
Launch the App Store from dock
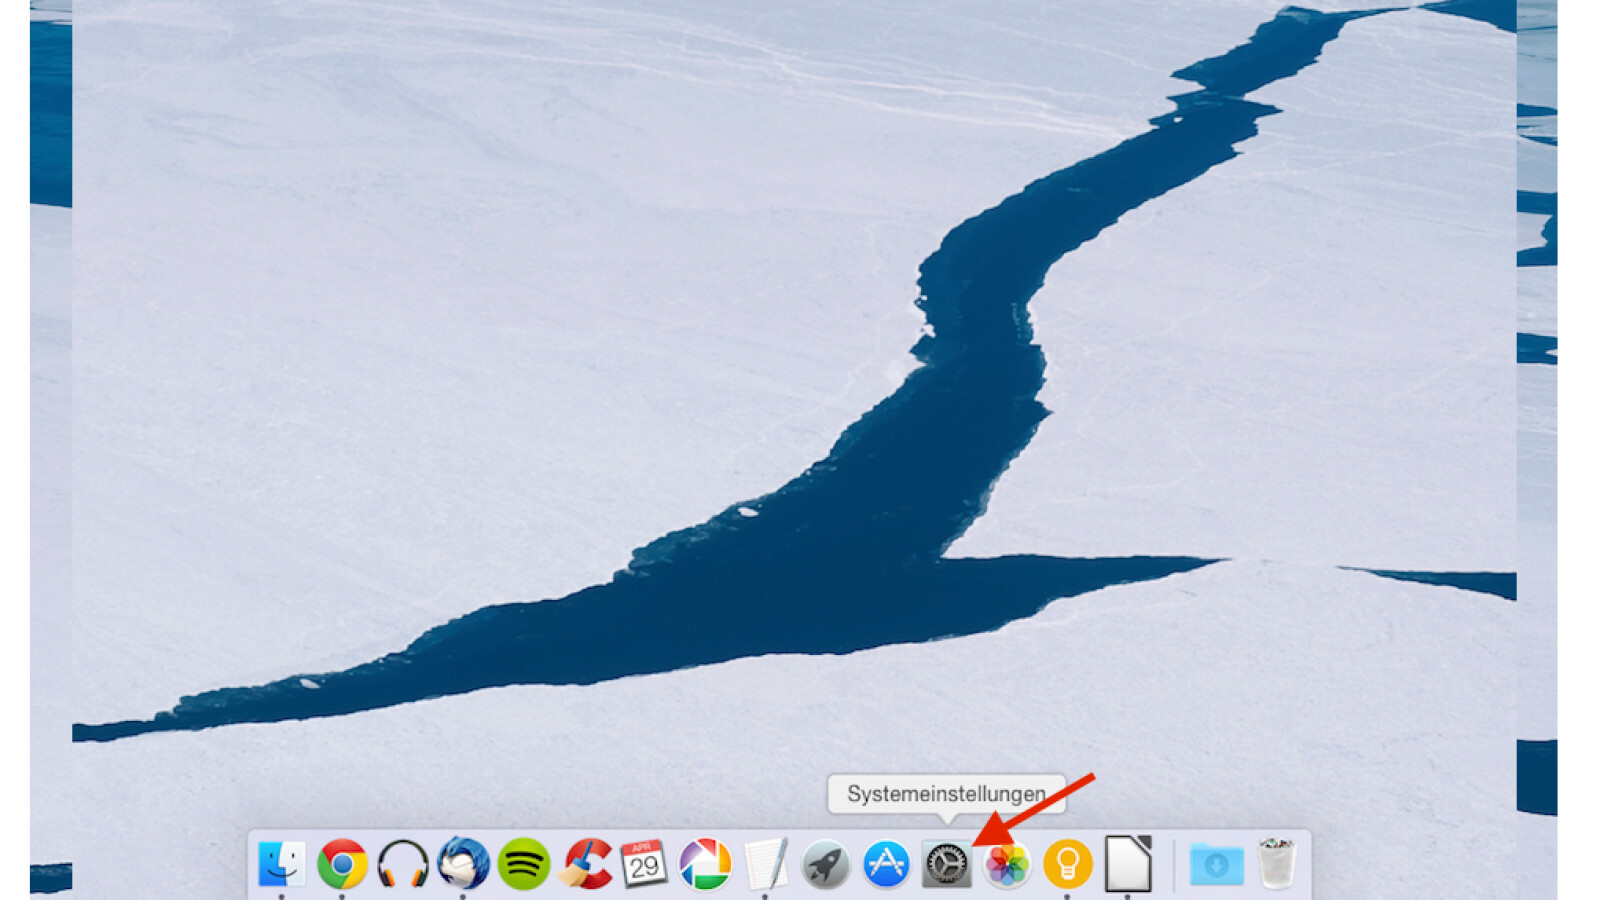point(886,863)
